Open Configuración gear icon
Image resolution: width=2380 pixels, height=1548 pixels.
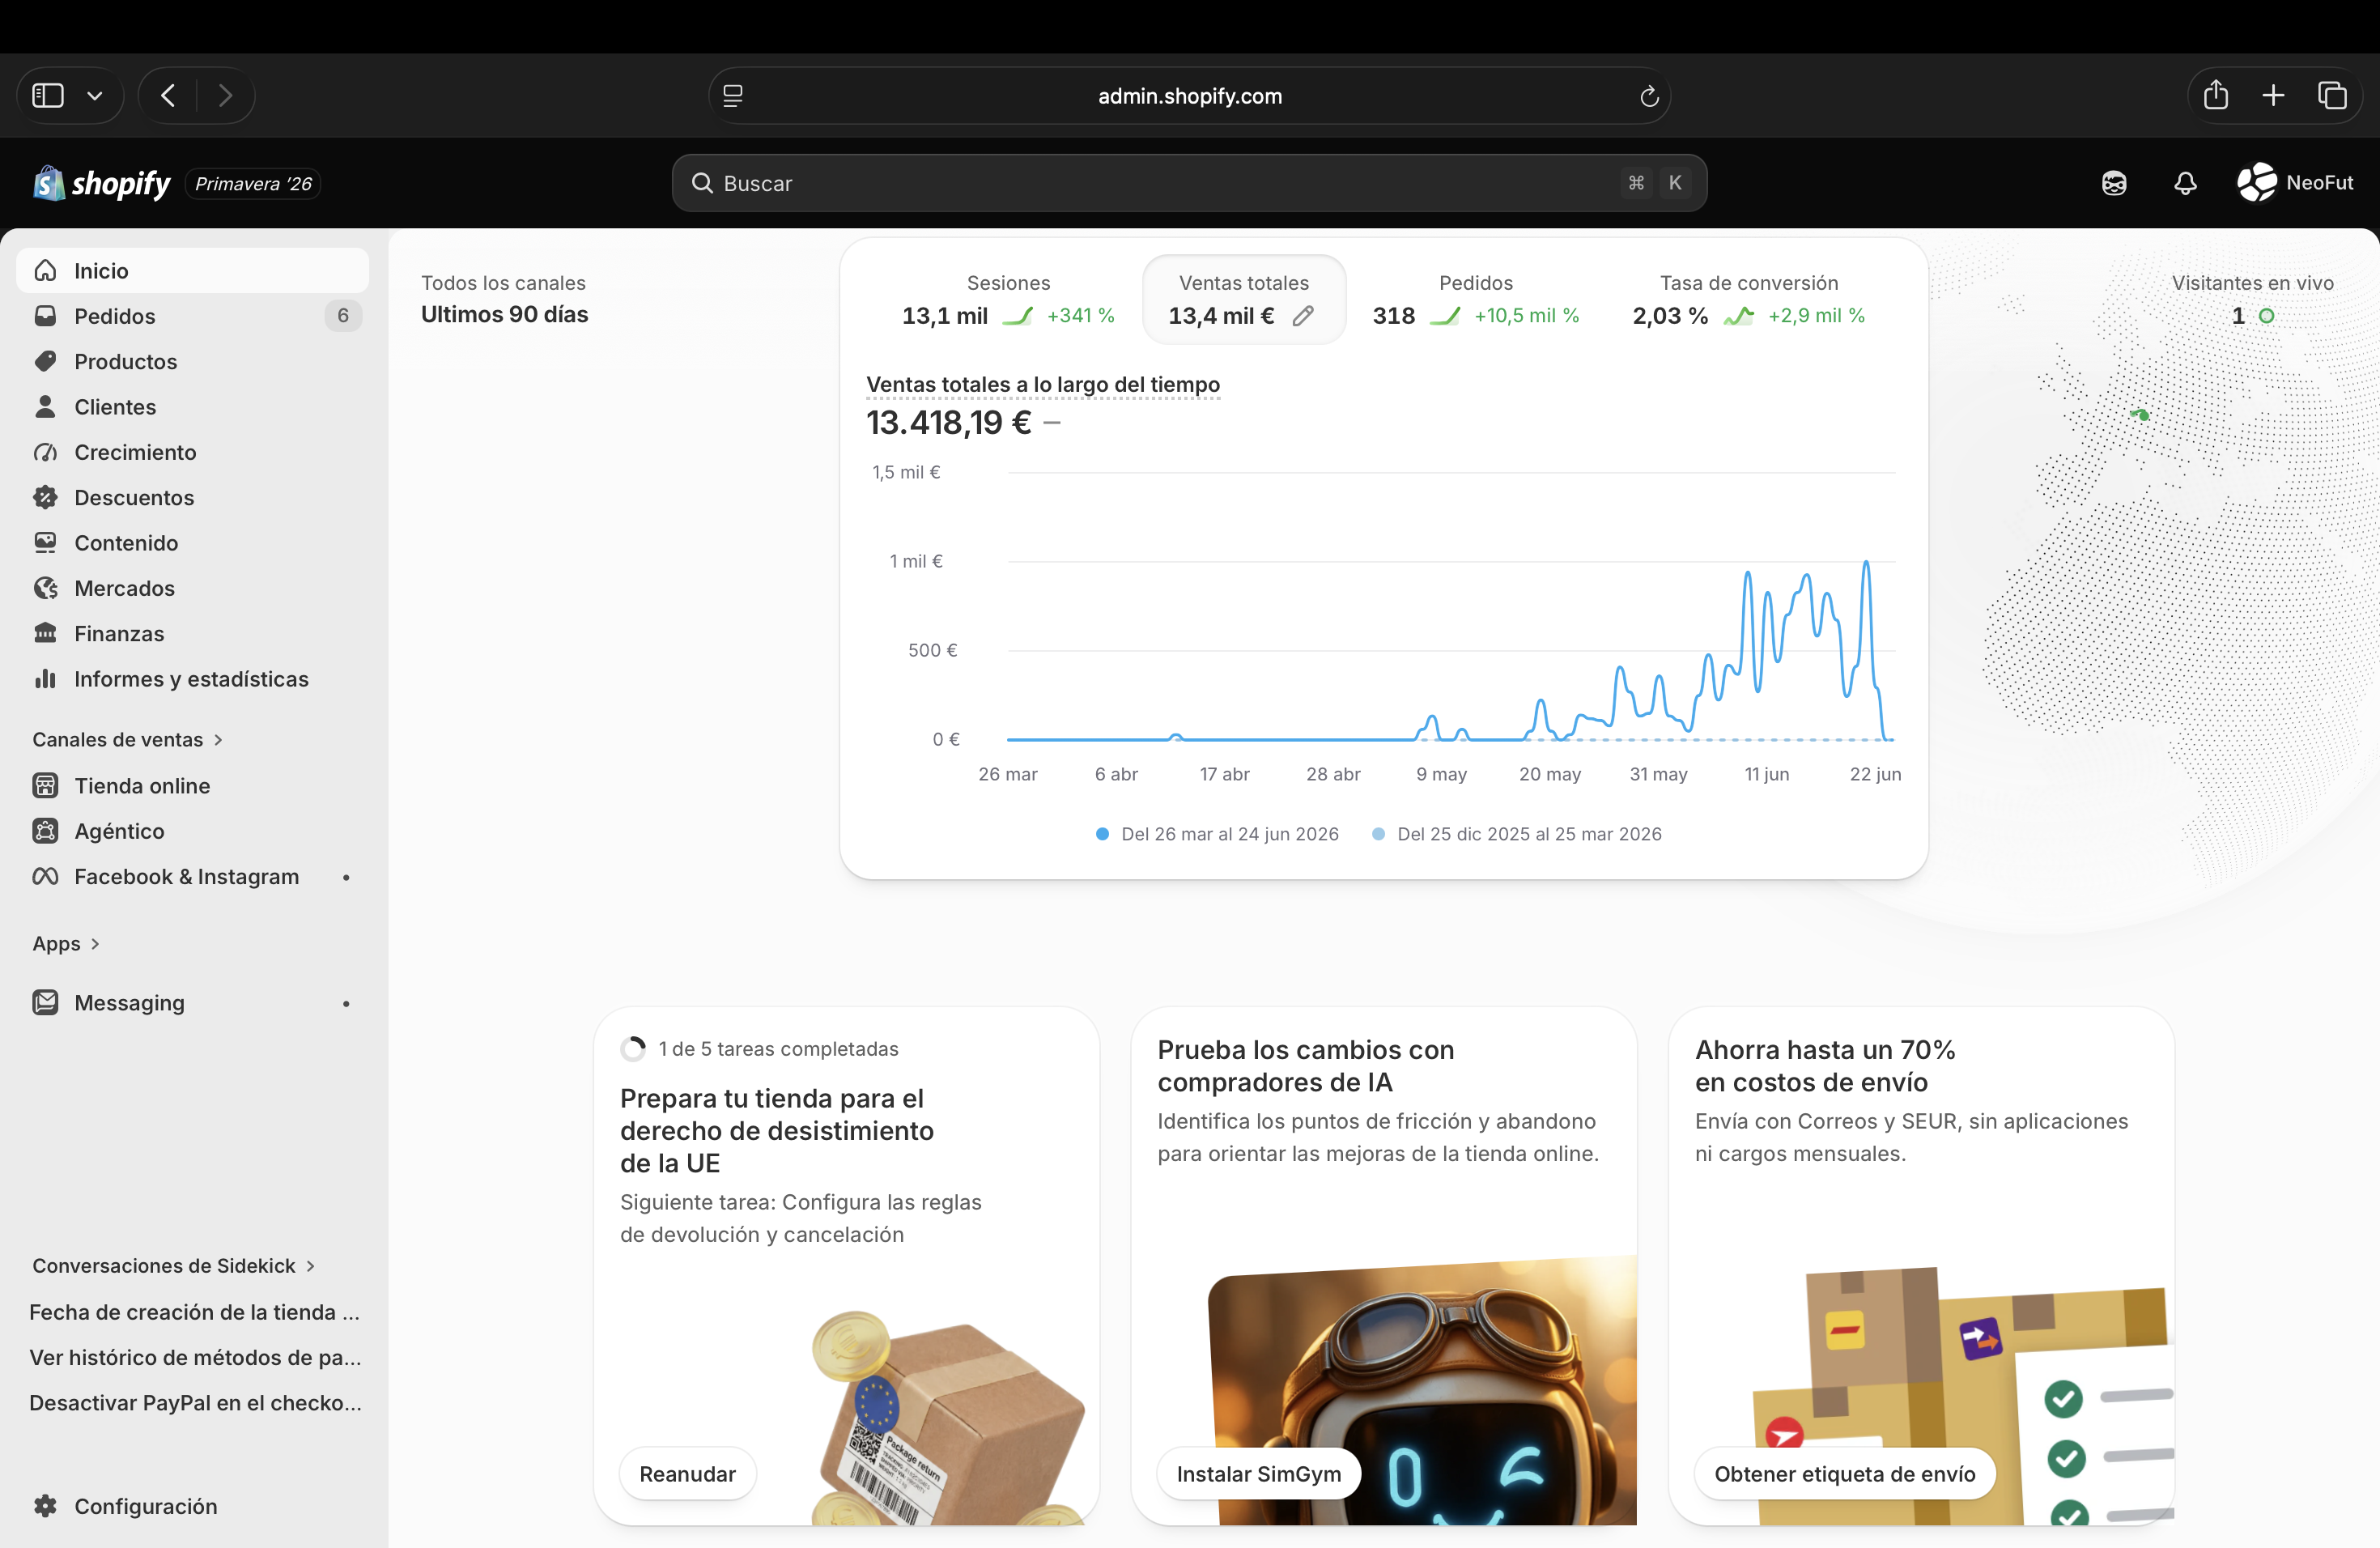(45, 1506)
